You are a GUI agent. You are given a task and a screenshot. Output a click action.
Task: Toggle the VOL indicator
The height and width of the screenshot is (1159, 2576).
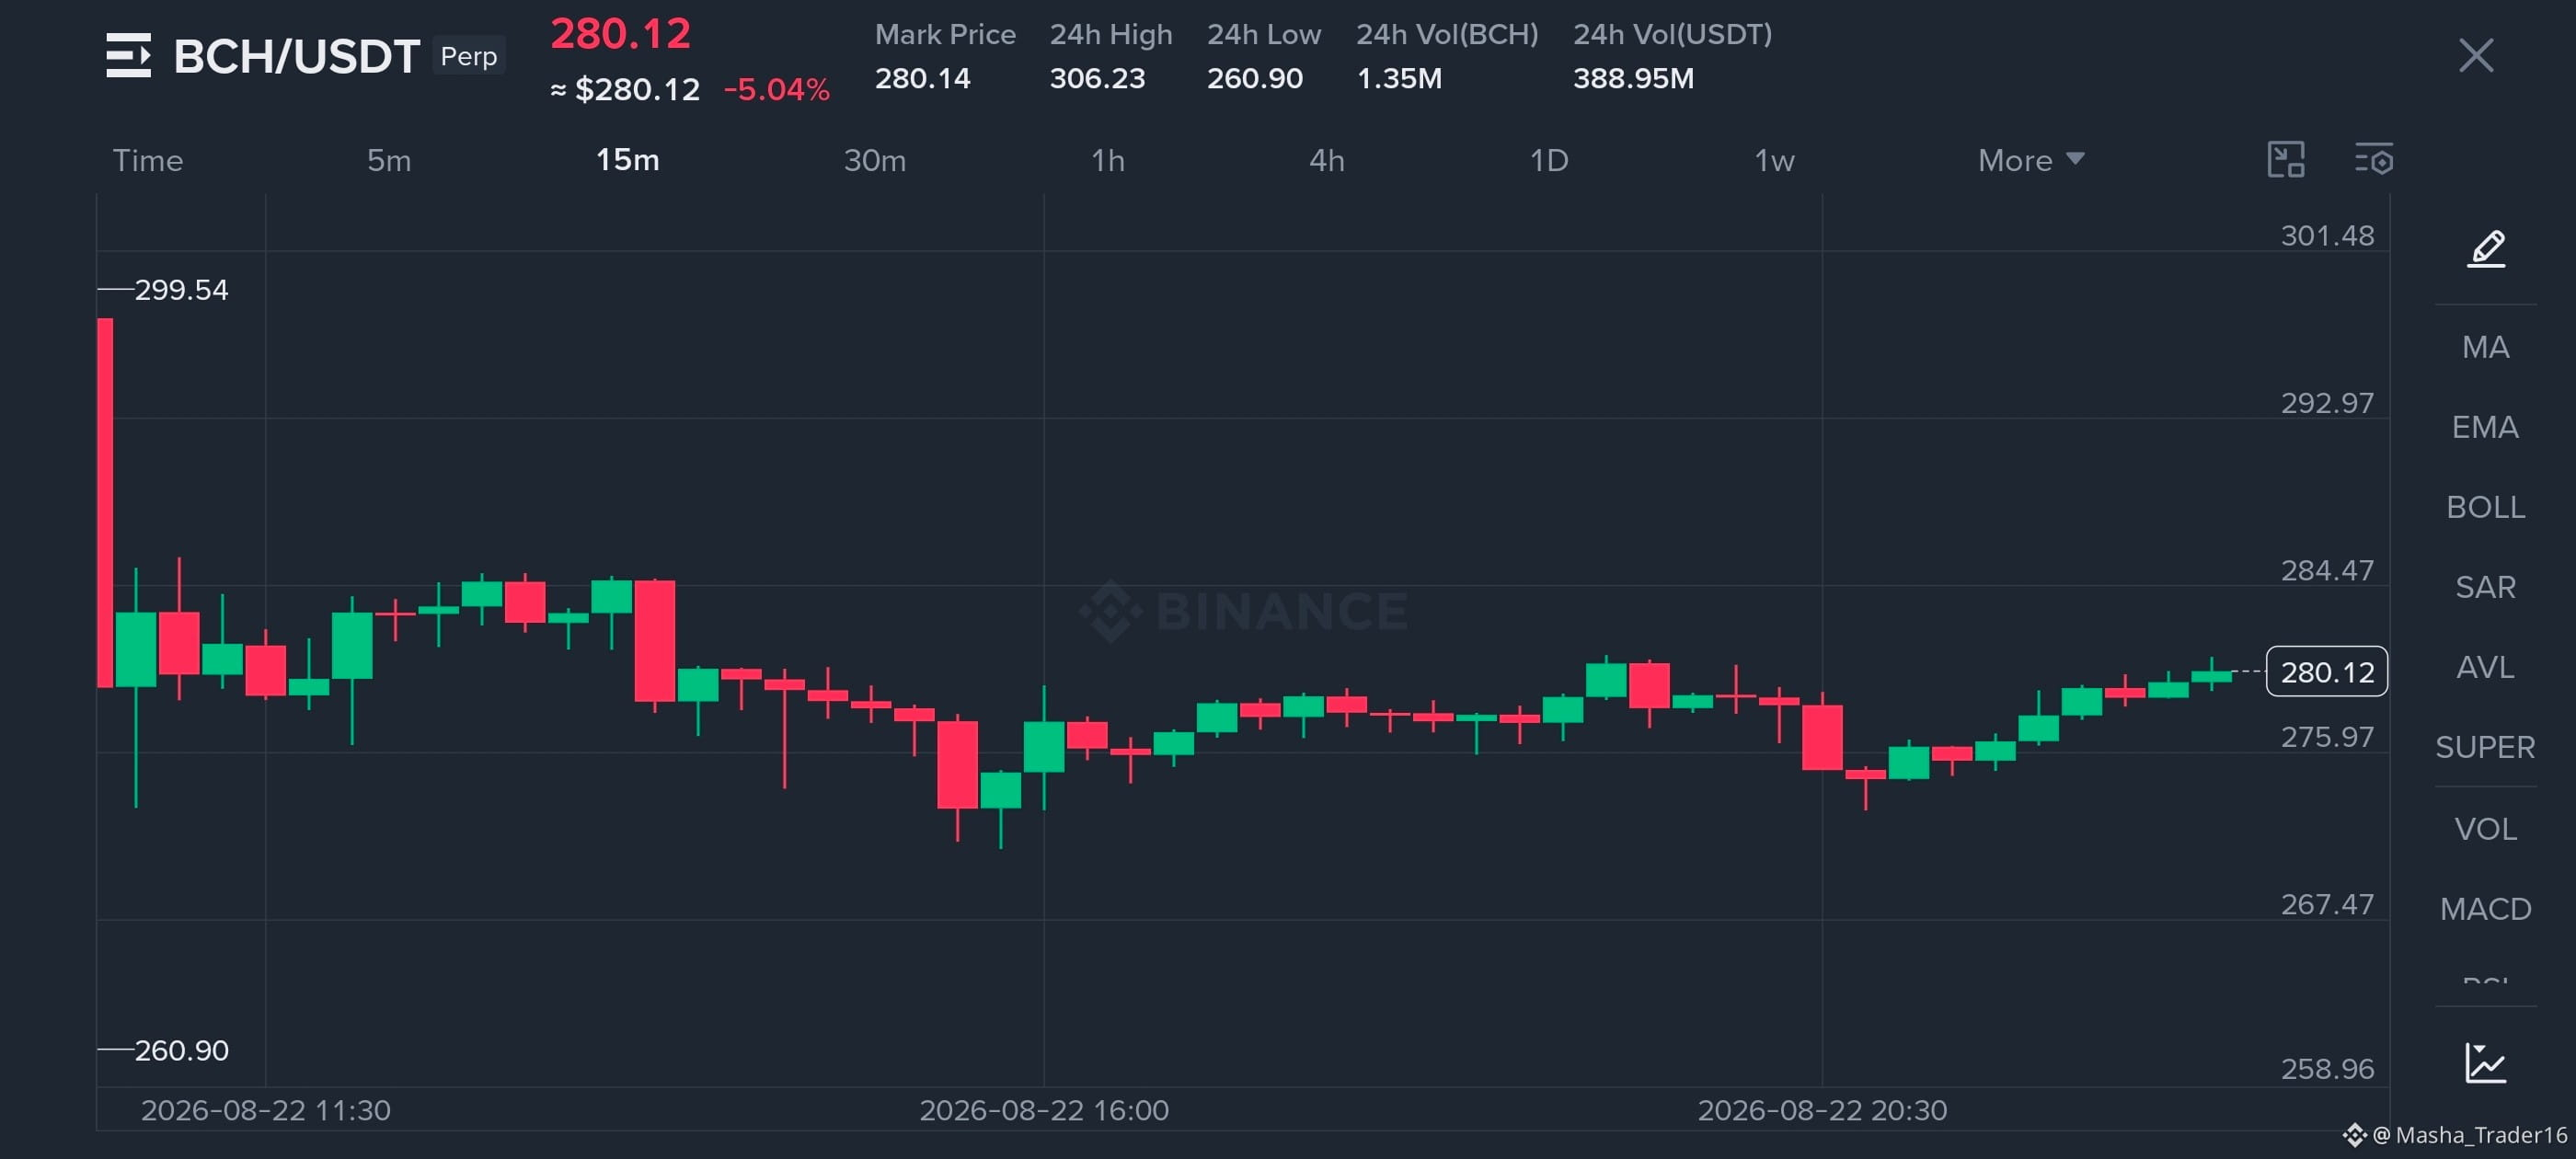coord(2486,829)
